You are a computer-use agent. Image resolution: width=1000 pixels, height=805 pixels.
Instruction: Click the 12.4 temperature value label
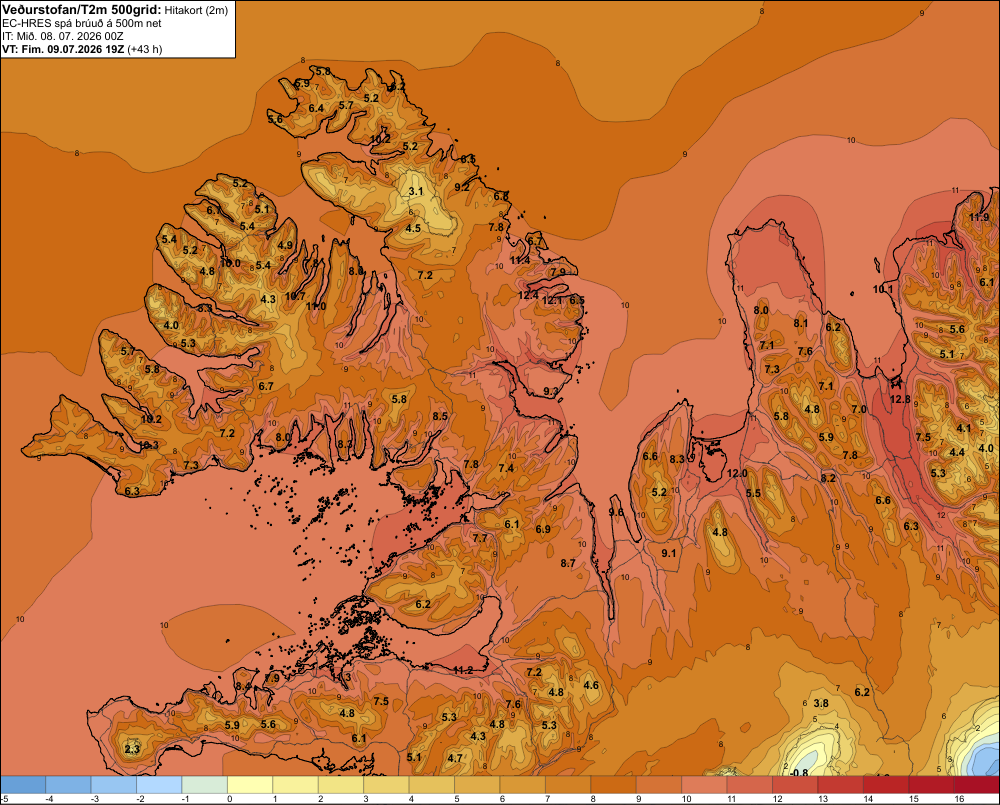pyautogui.click(x=528, y=295)
